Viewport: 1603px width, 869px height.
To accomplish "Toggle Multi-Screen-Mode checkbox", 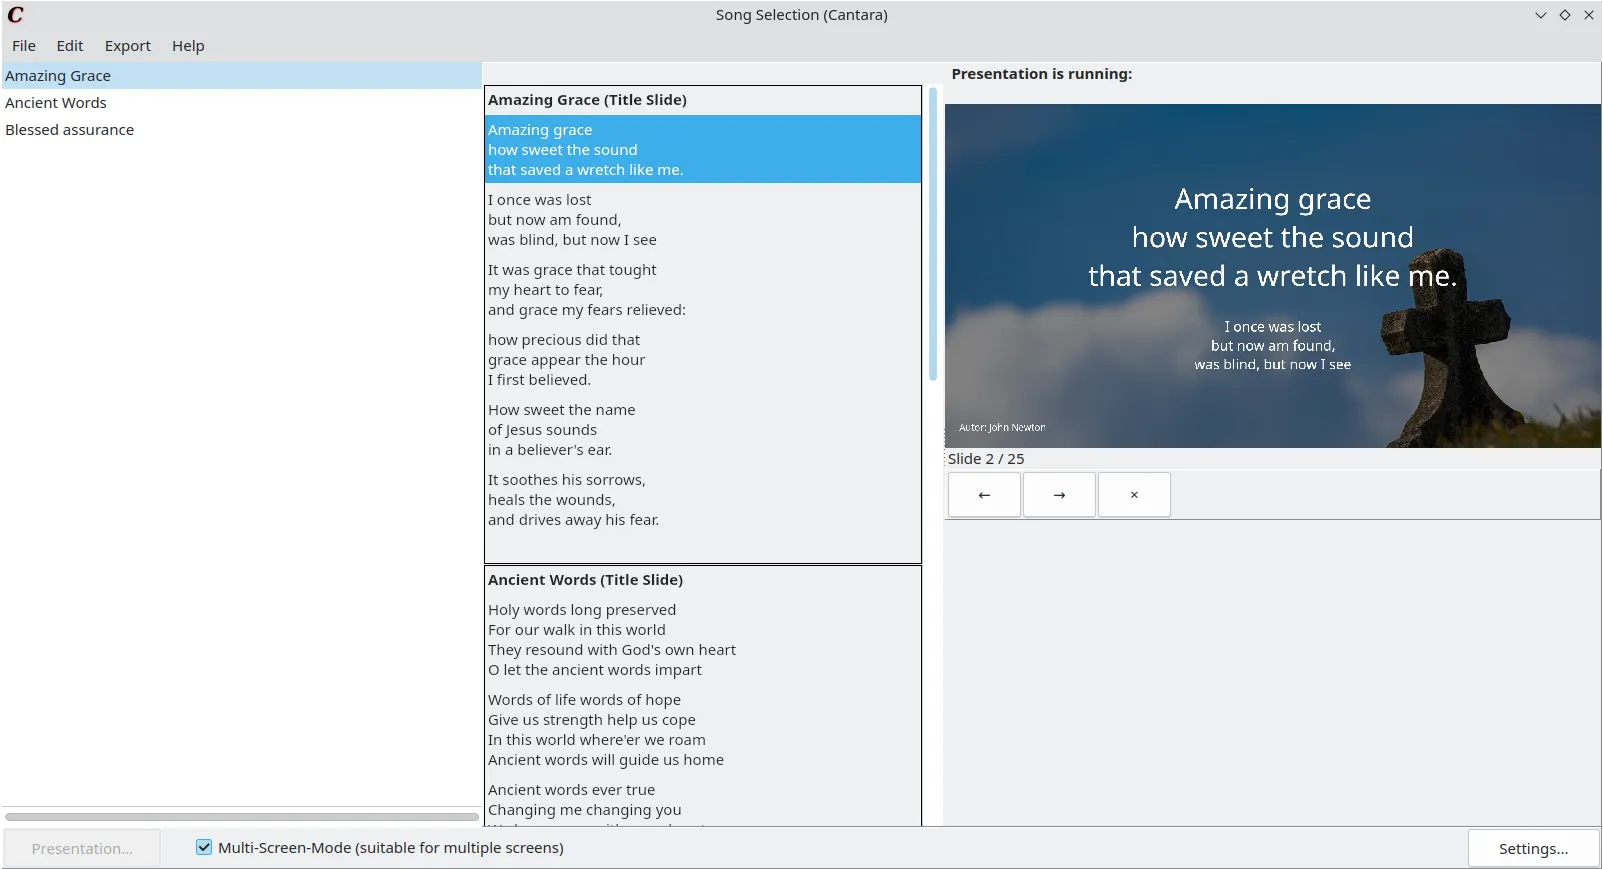I will [204, 847].
